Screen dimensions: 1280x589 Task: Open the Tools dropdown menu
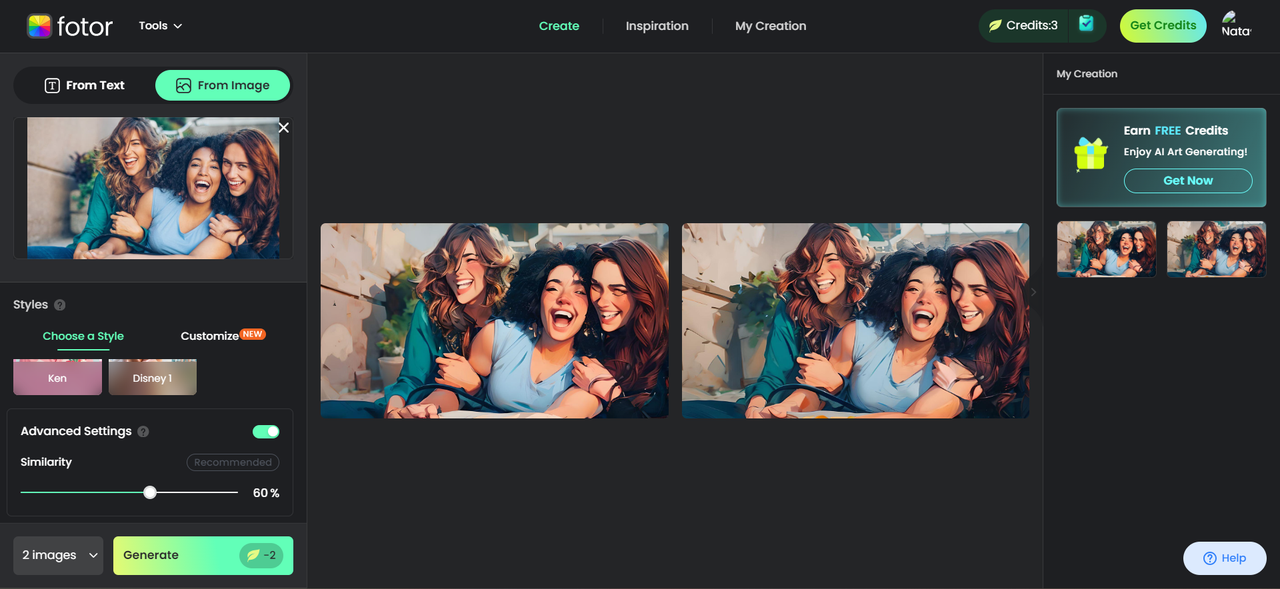[160, 26]
